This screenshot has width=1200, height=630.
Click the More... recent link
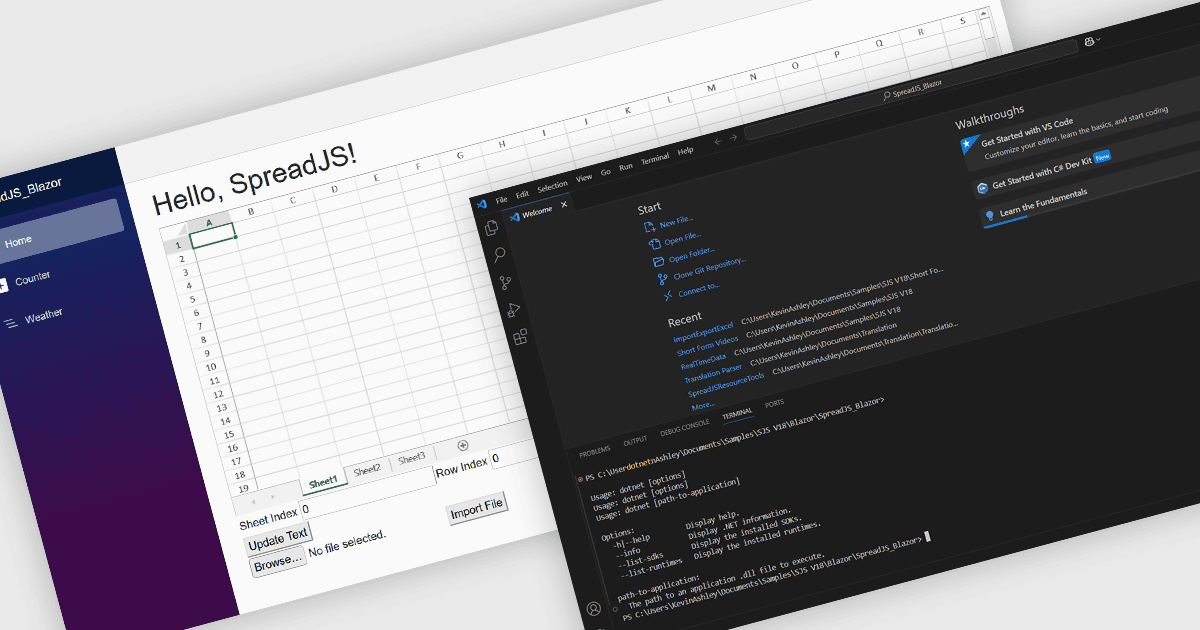[x=703, y=406]
